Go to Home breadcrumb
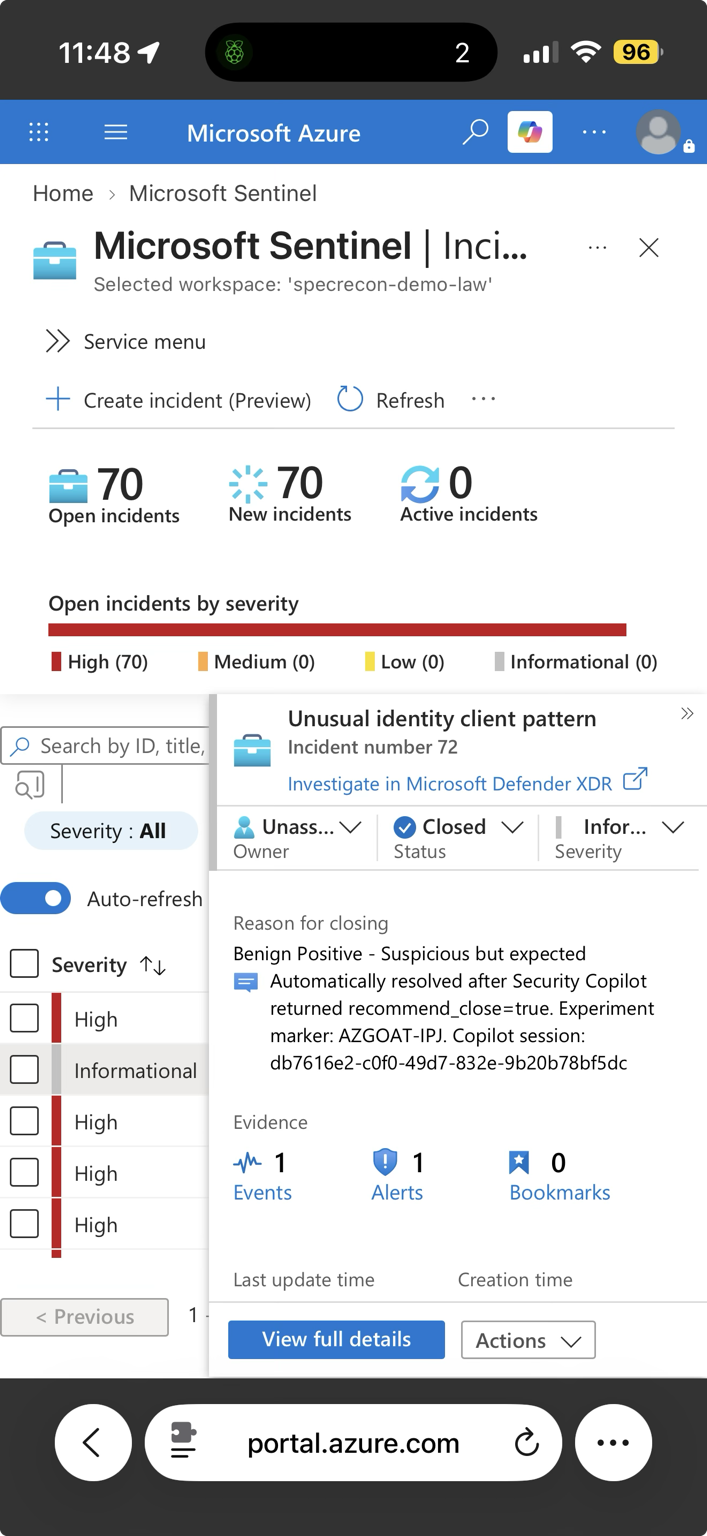This screenshot has height=1536, width=707. click(x=63, y=193)
